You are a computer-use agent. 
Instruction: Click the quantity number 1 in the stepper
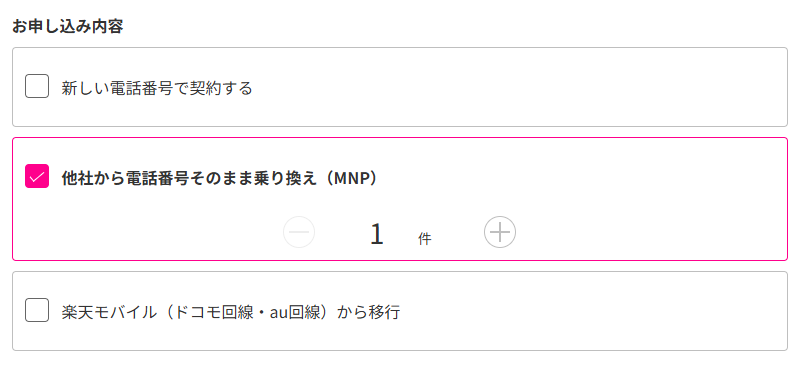(377, 234)
